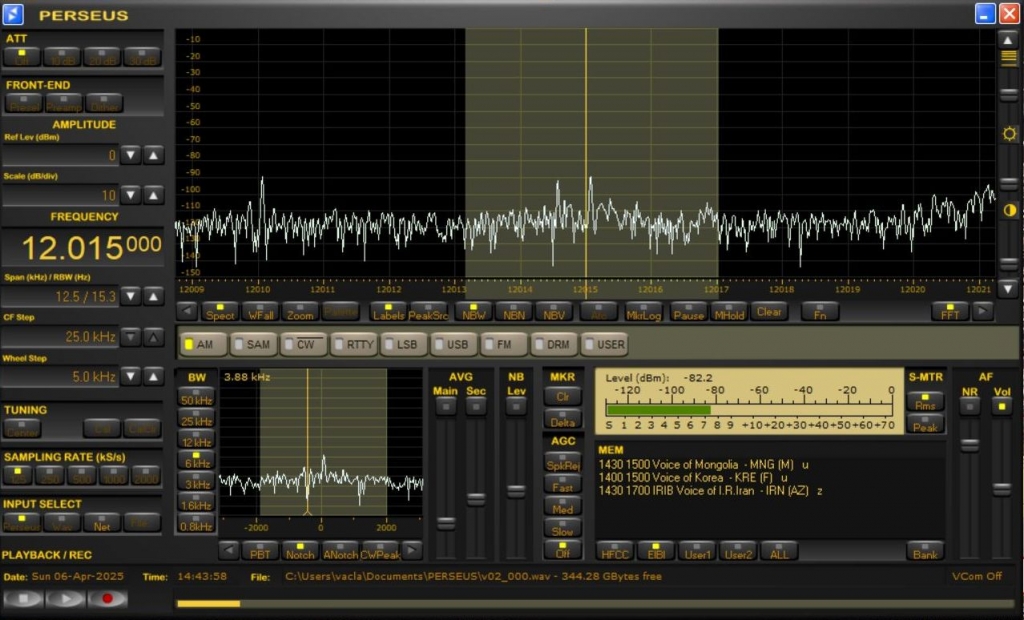Click the contrast half-circle icon beside spectrum
The height and width of the screenshot is (620, 1024).
(1009, 210)
